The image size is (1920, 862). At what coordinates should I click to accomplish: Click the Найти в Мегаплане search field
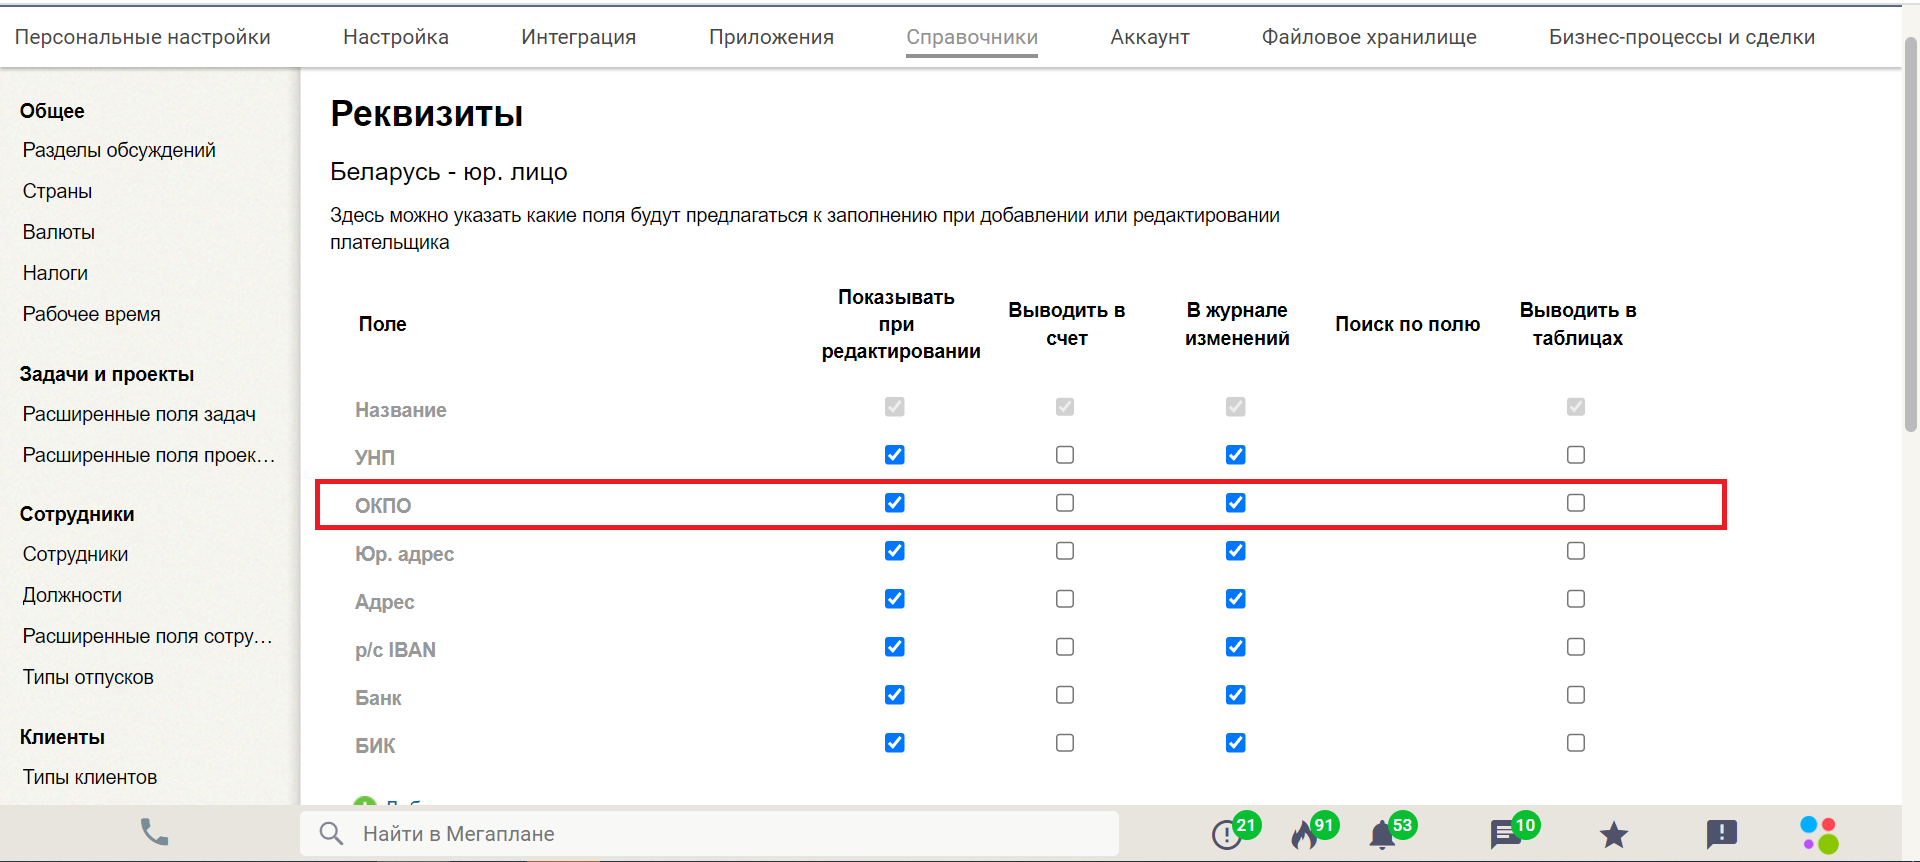709,833
